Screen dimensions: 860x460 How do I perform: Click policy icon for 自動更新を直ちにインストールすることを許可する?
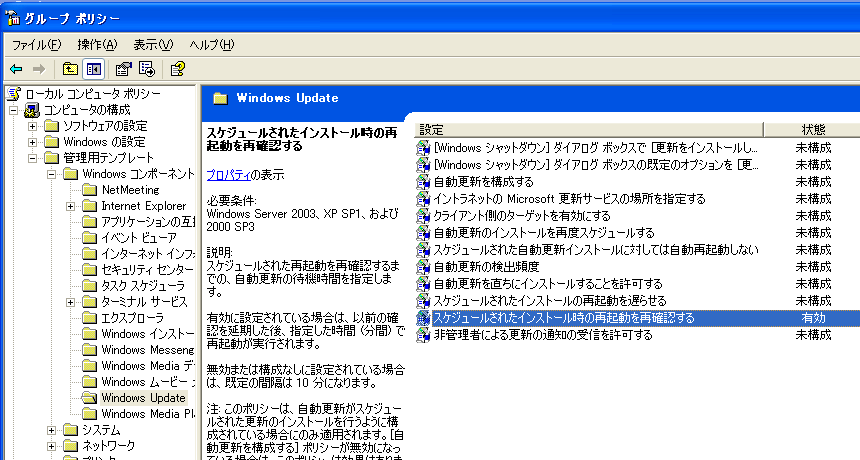click(423, 283)
